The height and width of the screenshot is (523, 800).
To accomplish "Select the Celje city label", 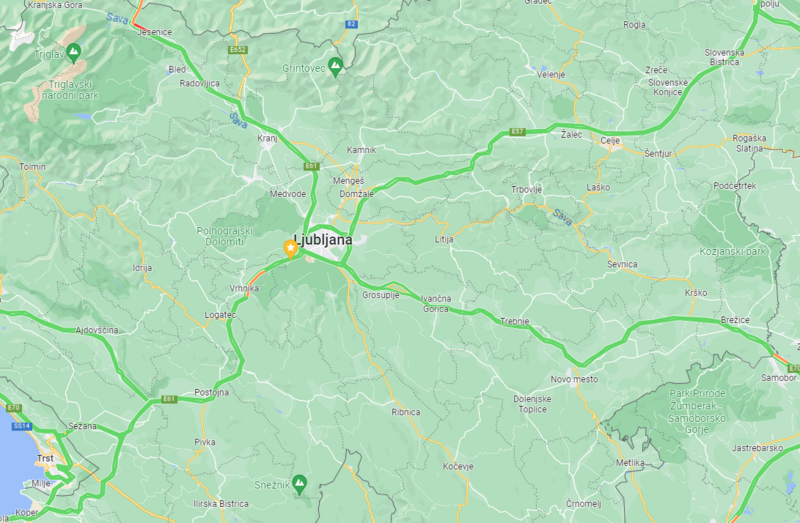I will coord(610,141).
